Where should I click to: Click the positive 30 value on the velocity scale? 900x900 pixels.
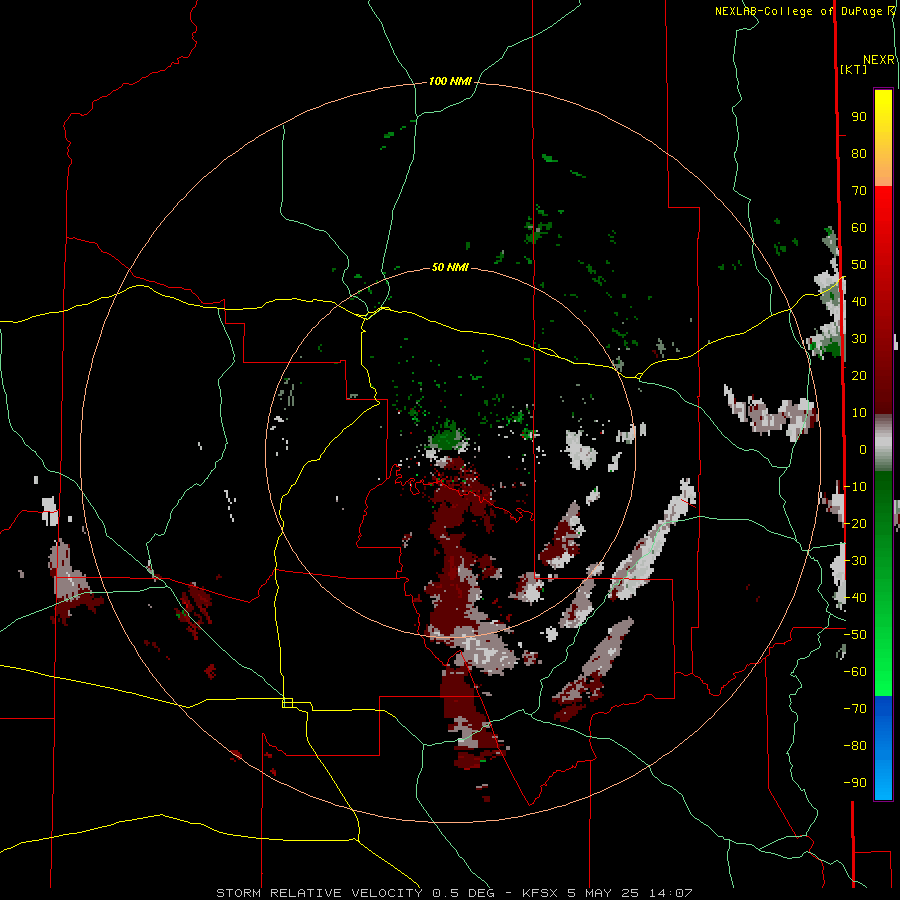[x=859, y=339]
